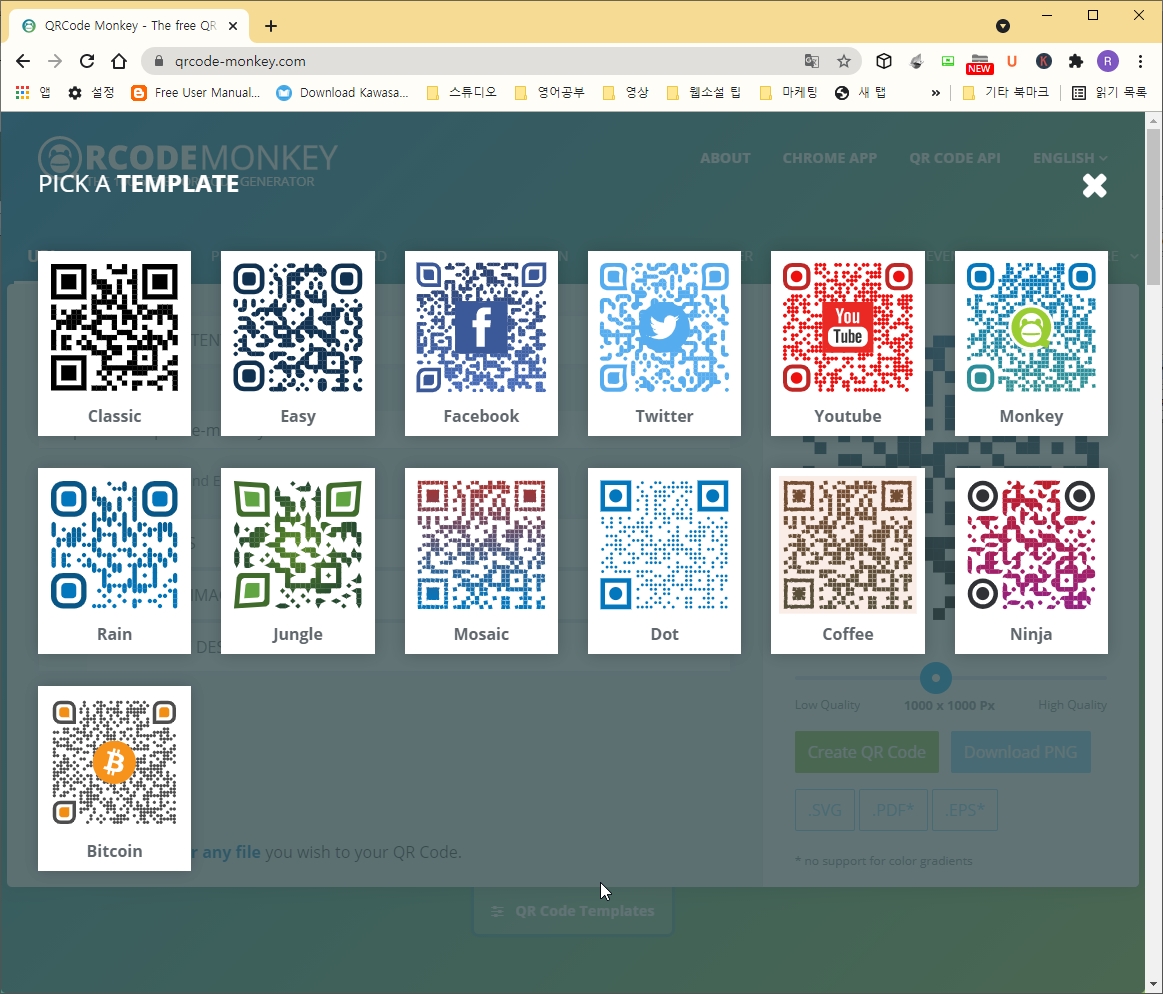Choose the Coffee QR template

[x=848, y=561]
